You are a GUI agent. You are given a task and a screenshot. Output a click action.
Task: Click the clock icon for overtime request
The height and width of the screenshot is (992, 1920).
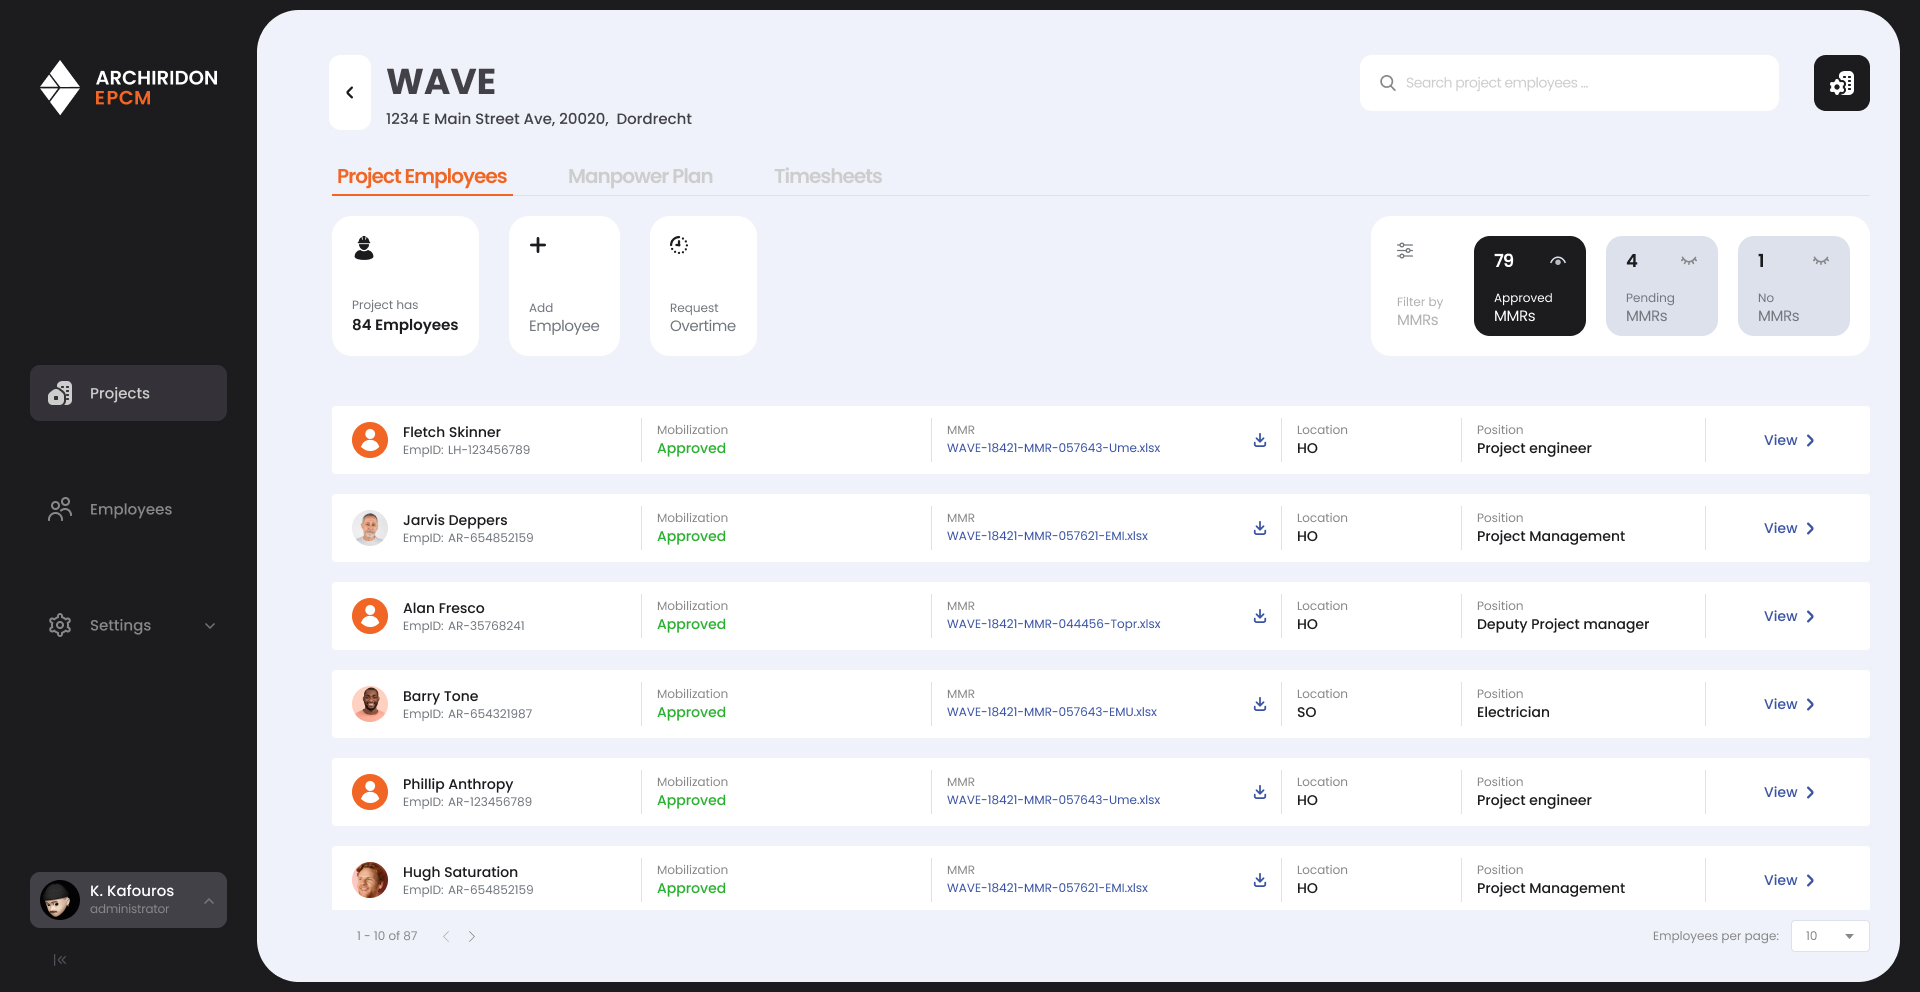(x=679, y=245)
